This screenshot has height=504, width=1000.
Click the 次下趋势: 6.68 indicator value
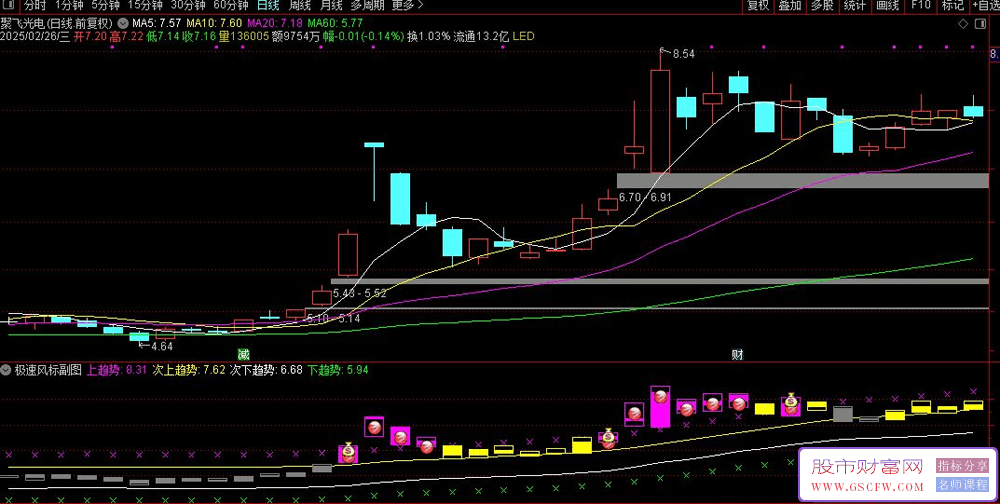[x=266, y=370]
